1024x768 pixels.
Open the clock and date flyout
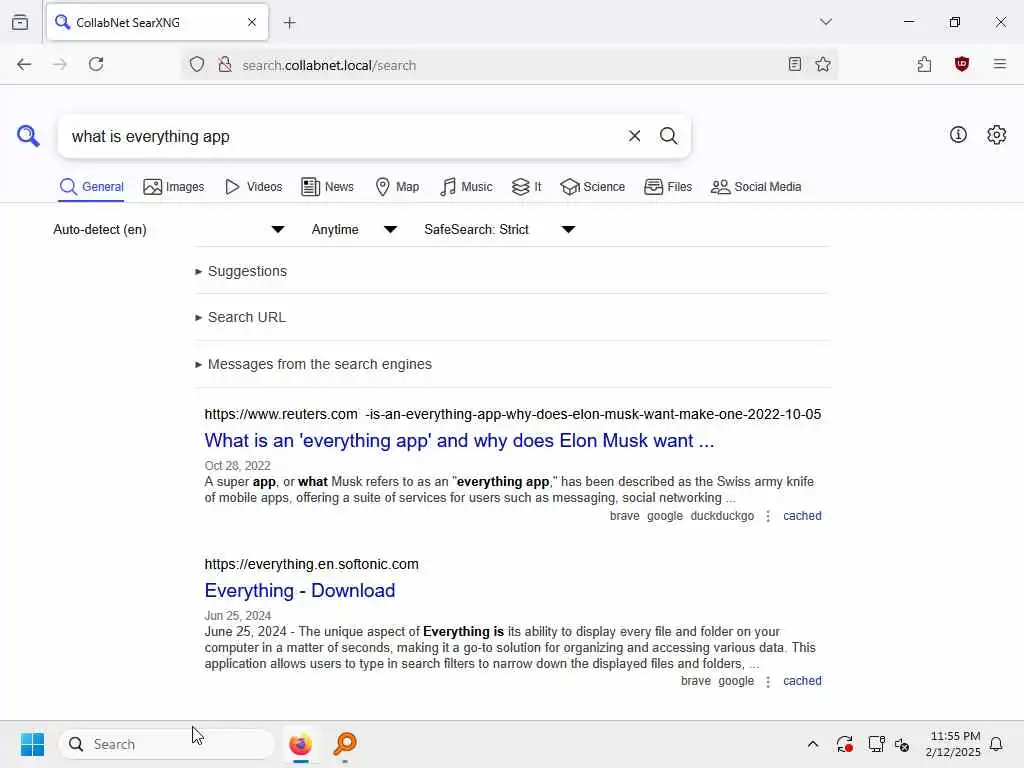[953, 744]
